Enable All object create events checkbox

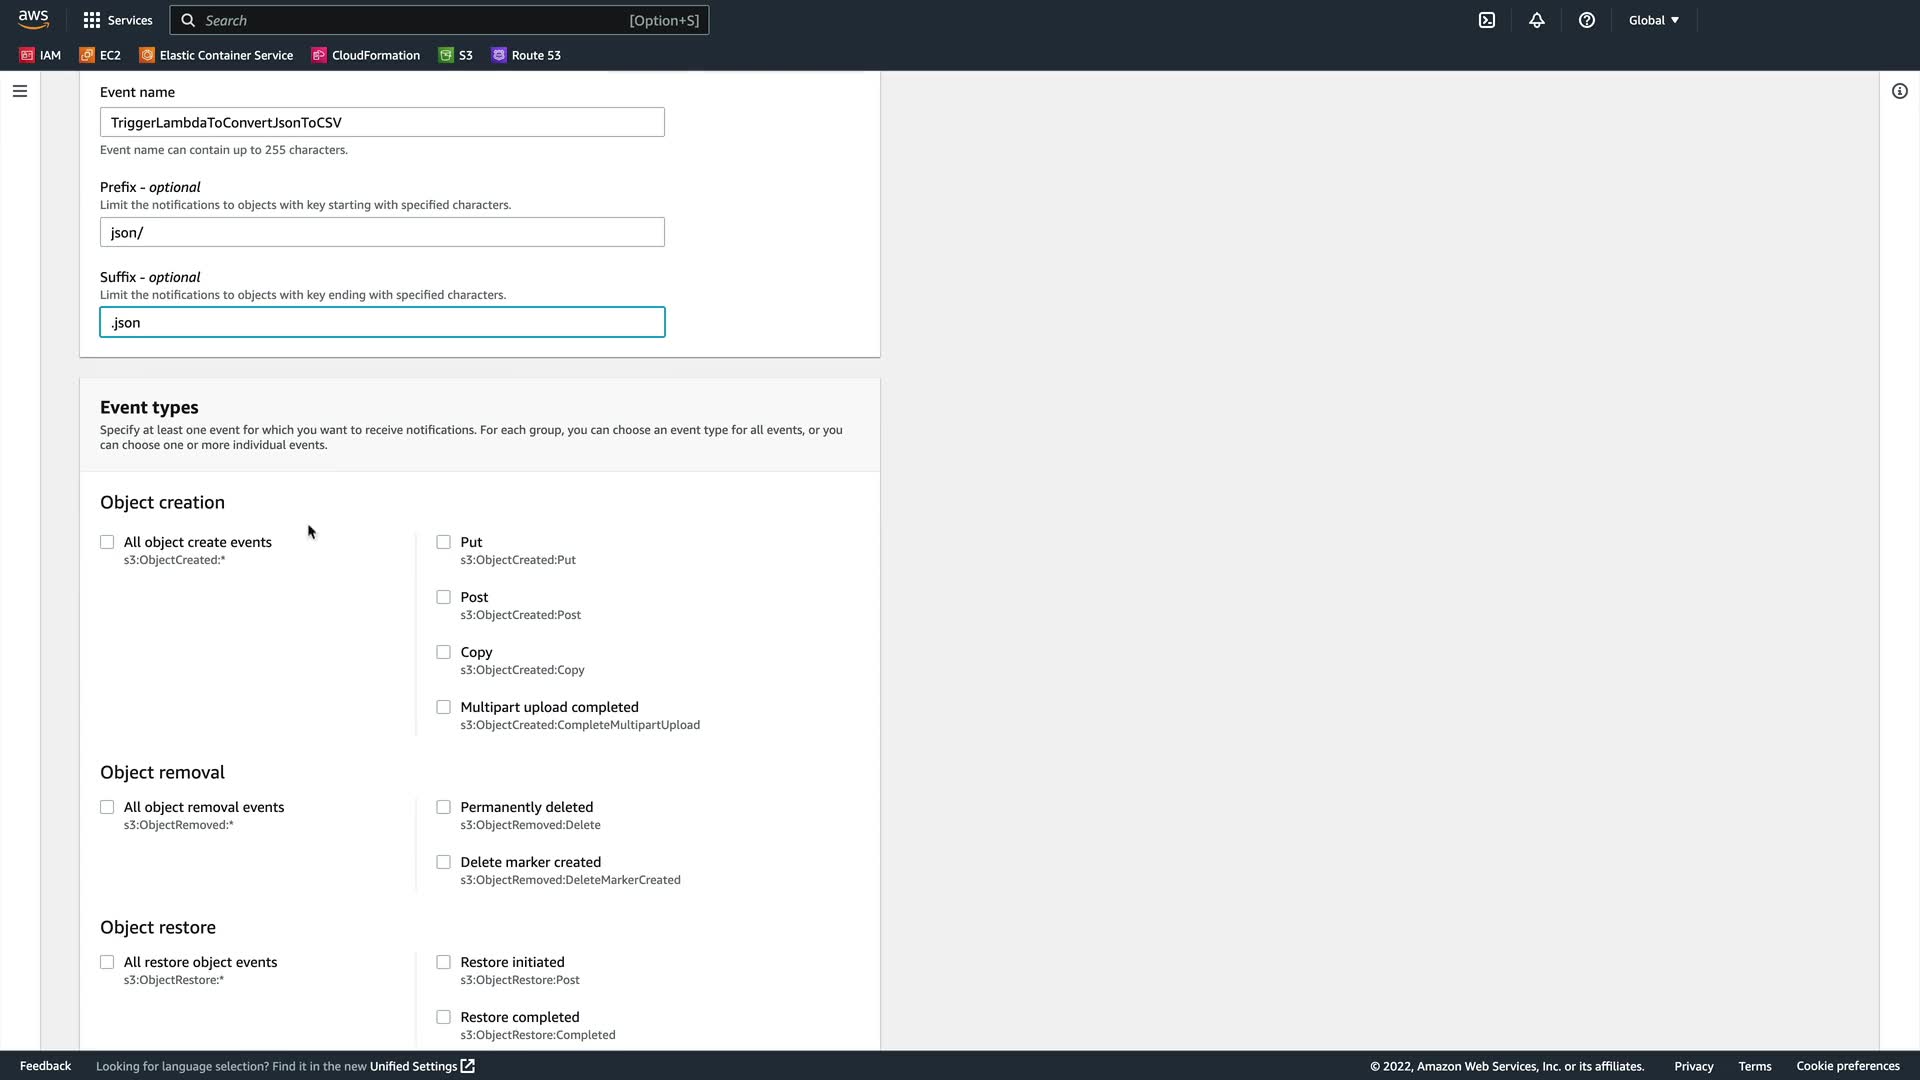[x=107, y=542]
